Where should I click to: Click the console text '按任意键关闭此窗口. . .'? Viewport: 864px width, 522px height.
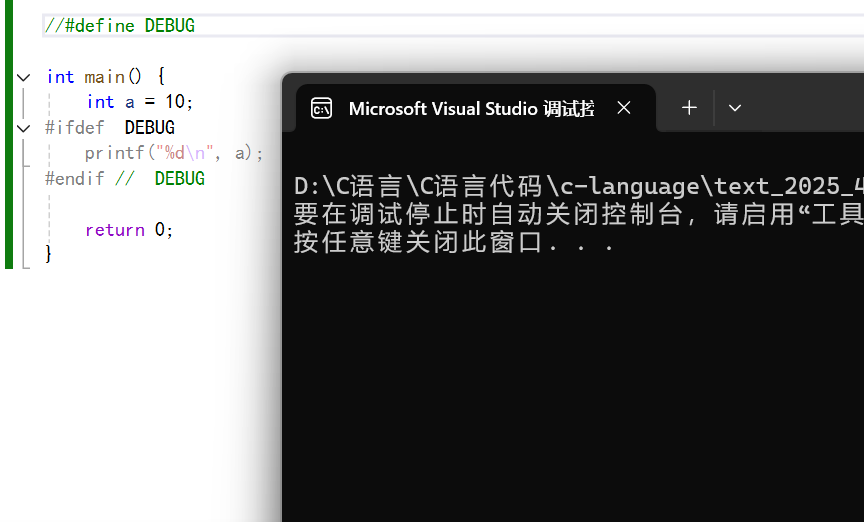pos(454,243)
